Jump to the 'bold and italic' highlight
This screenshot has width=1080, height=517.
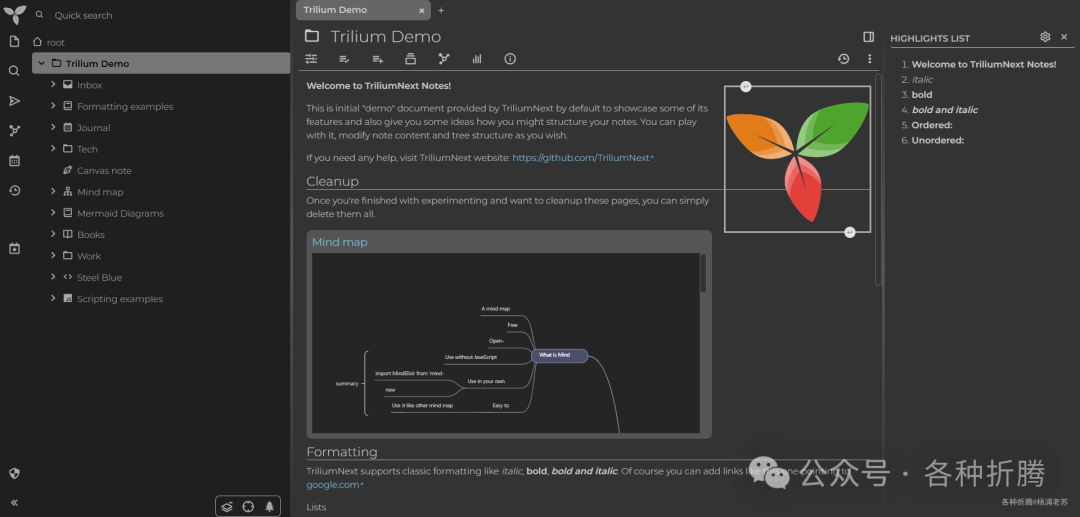coord(944,109)
